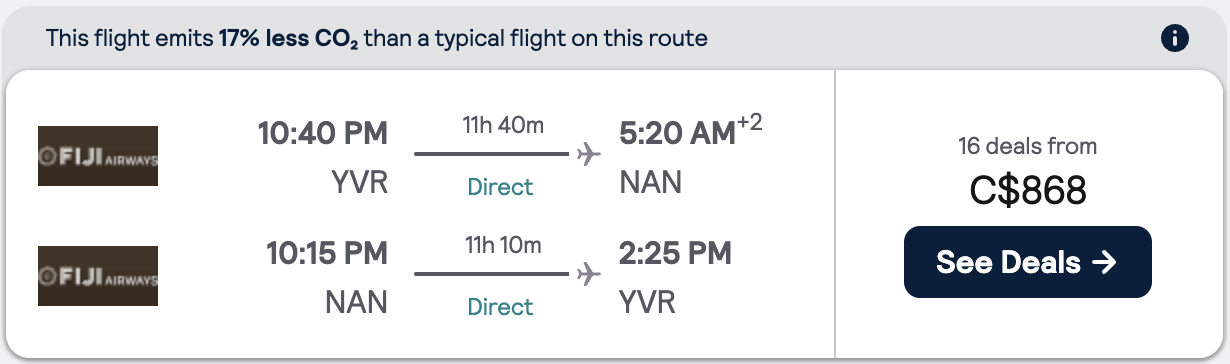Select the 10:40 PM departure time
Image resolution: width=1230 pixels, height=364 pixels.
point(322,134)
